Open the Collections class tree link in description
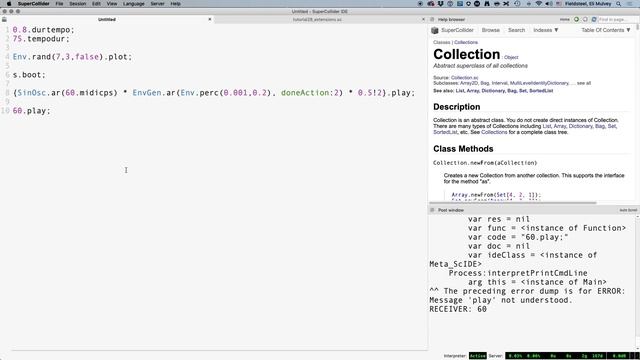 (494, 132)
